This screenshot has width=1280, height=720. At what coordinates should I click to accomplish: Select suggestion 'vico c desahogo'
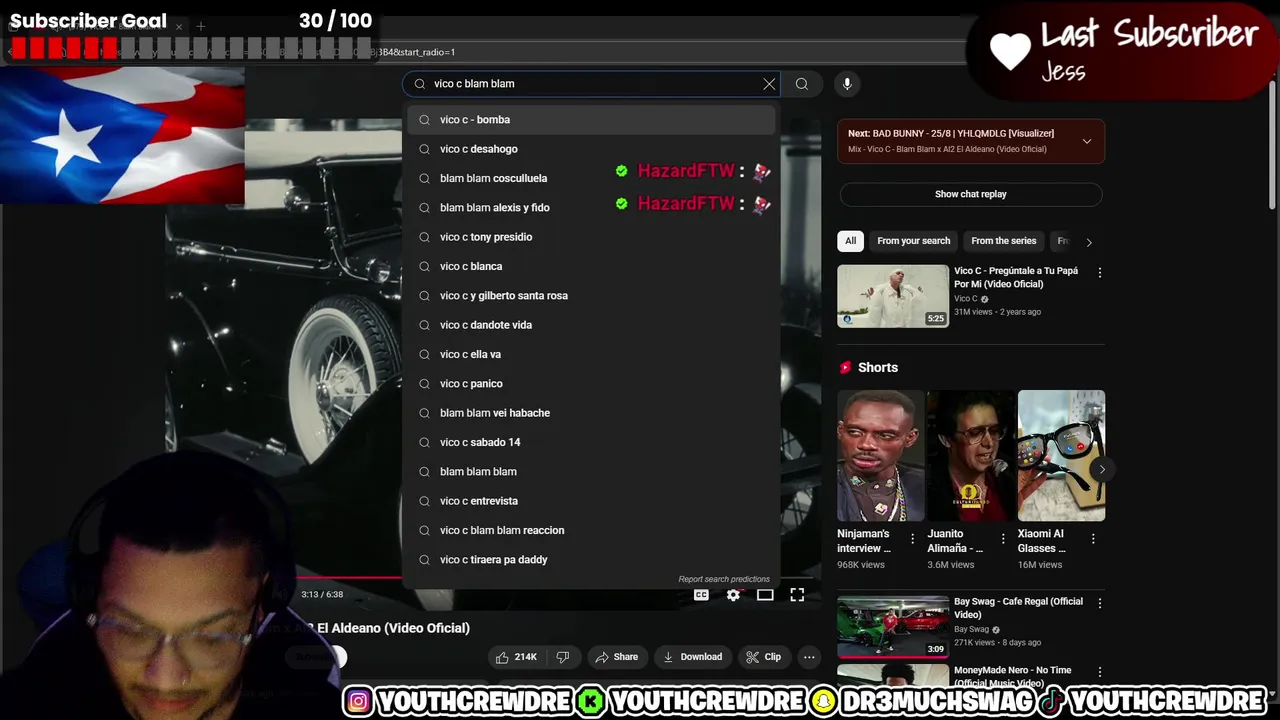591,149
